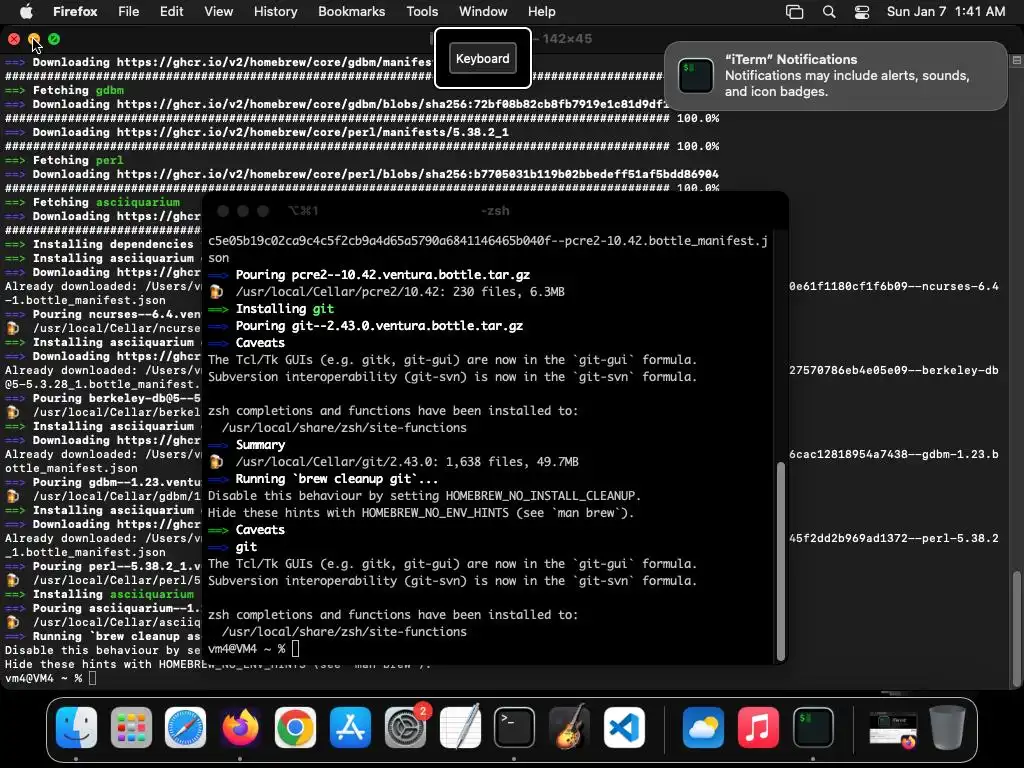Click the front terminal window scrollbar thumb
This screenshot has width=1024, height=768.
(780, 562)
